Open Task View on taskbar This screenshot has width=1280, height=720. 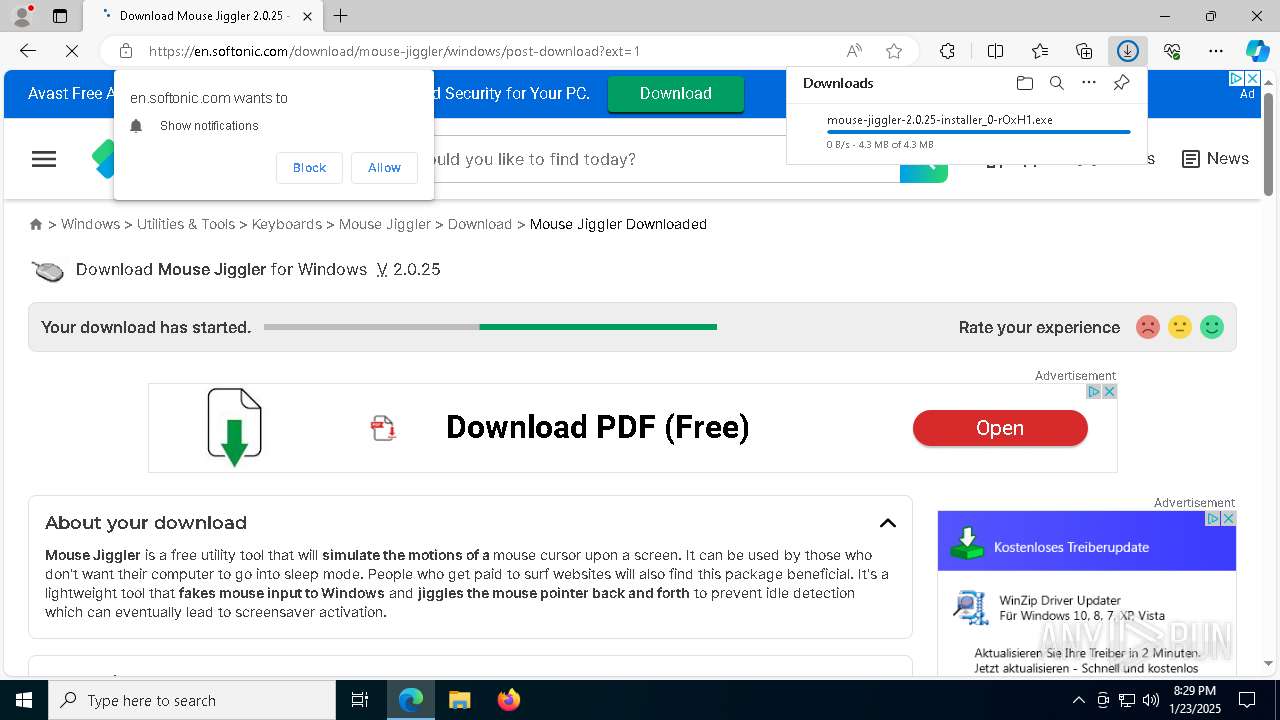[x=360, y=700]
